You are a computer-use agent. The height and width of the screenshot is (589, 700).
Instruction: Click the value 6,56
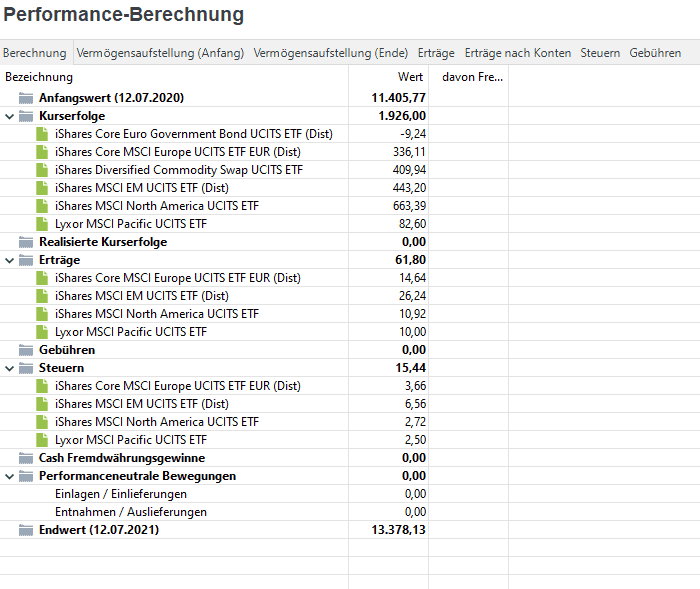[415, 404]
